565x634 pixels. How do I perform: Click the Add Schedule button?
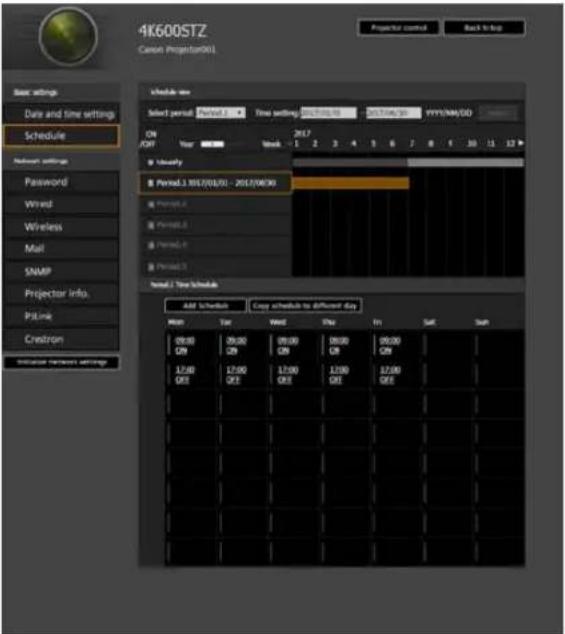(x=205, y=306)
